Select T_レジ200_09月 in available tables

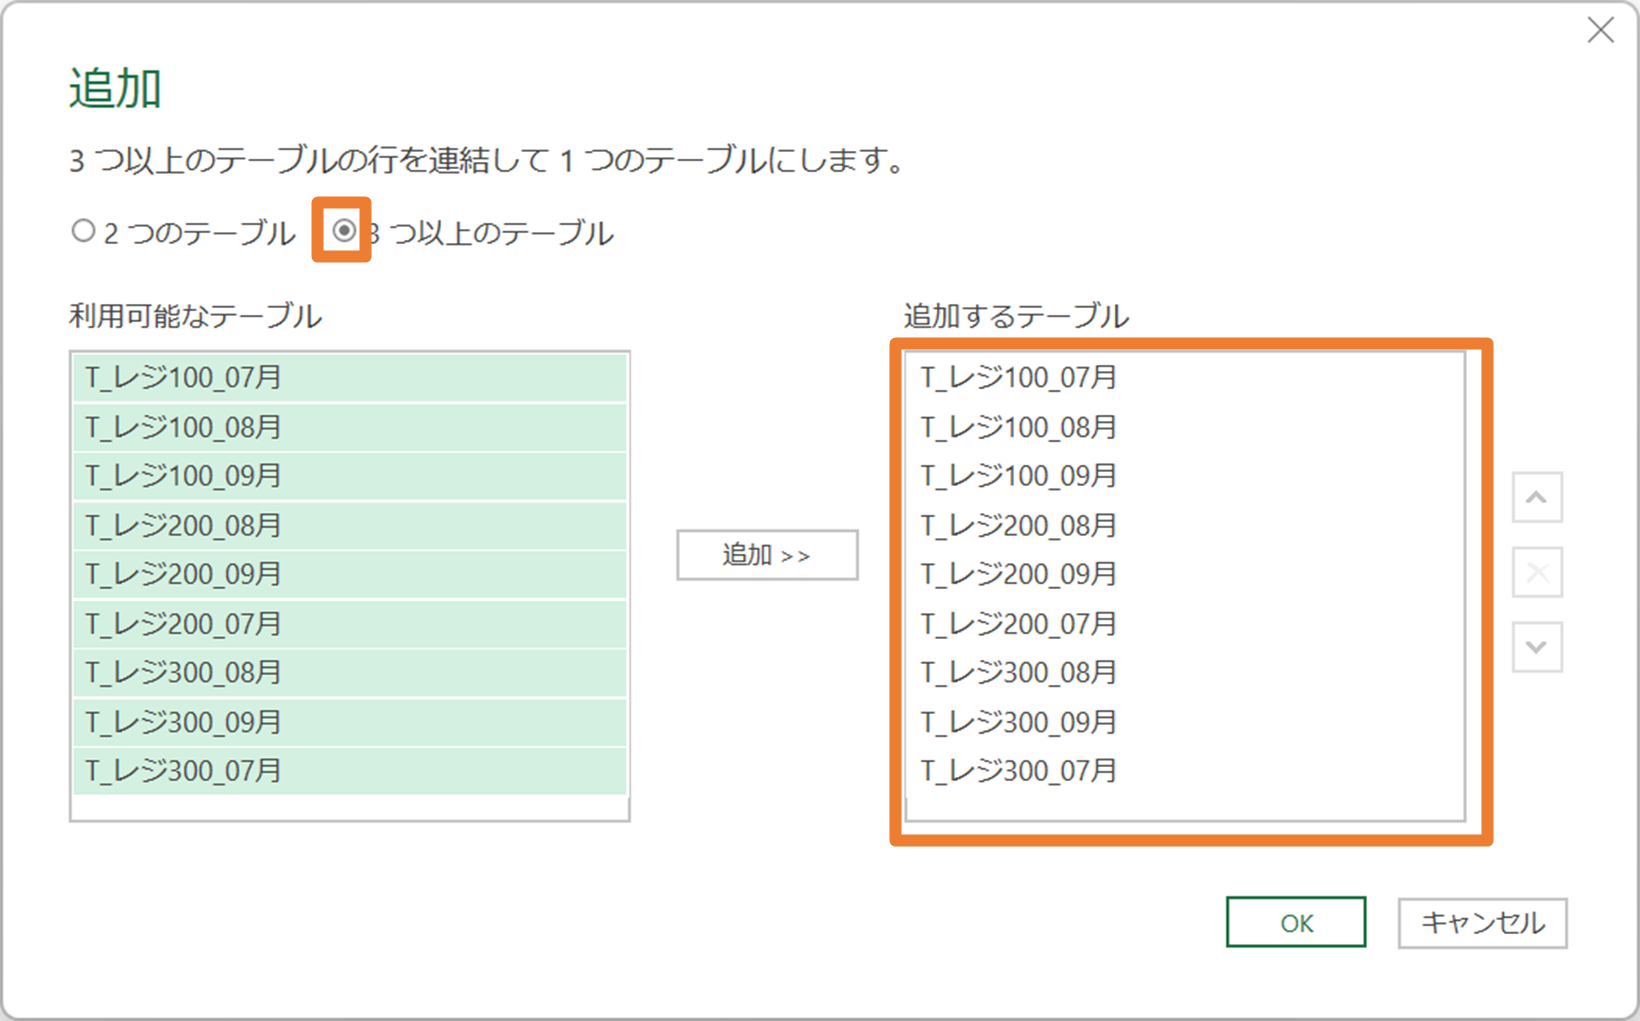click(x=350, y=574)
